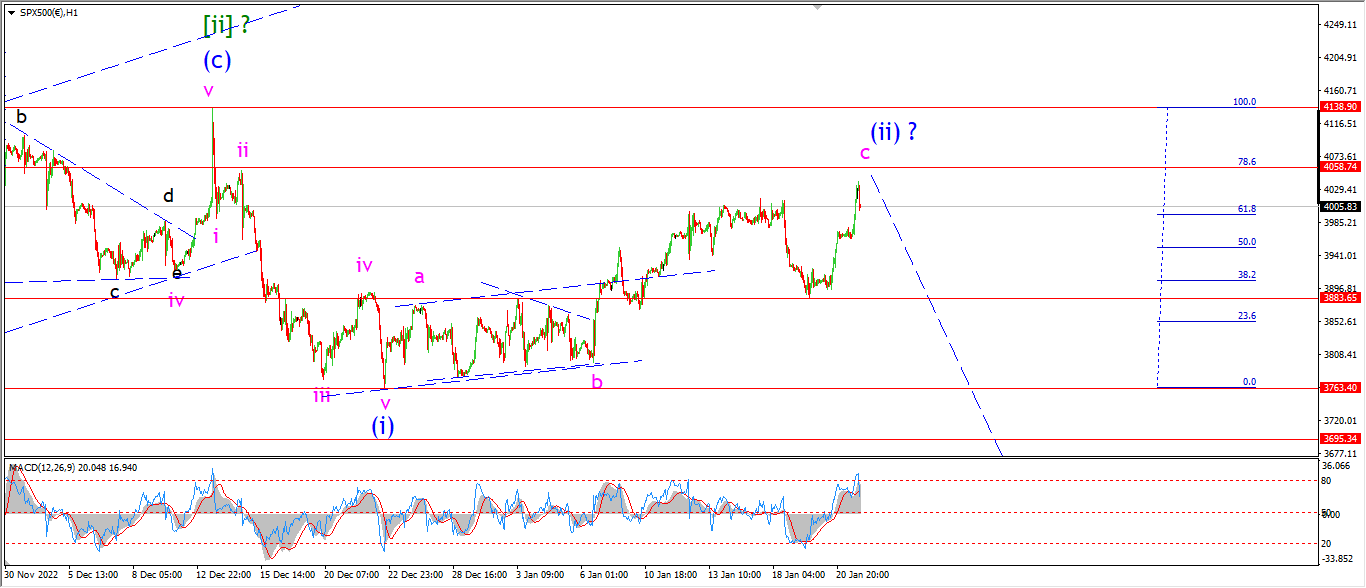1366x588 pixels.
Task: Open the arrow beside SPX500 symbol title
Action: coord(10,12)
